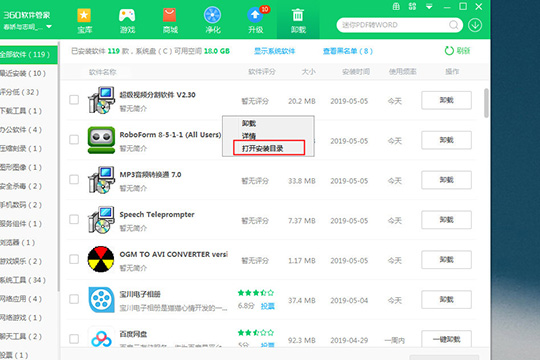Open the 显示系统软件 link

(274, 51)
